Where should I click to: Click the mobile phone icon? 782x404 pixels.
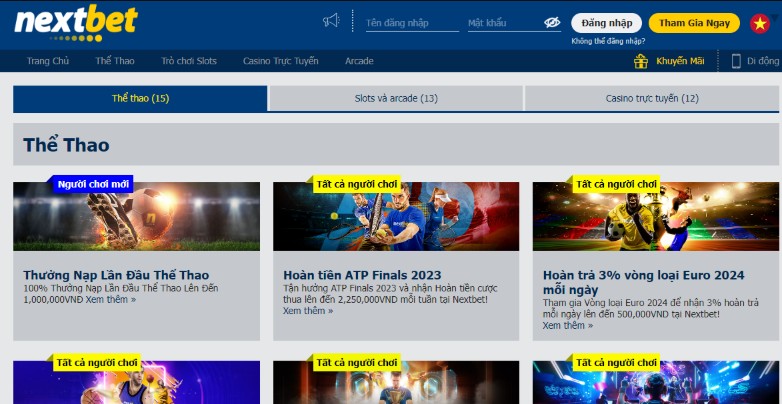(x=736, y=61)
